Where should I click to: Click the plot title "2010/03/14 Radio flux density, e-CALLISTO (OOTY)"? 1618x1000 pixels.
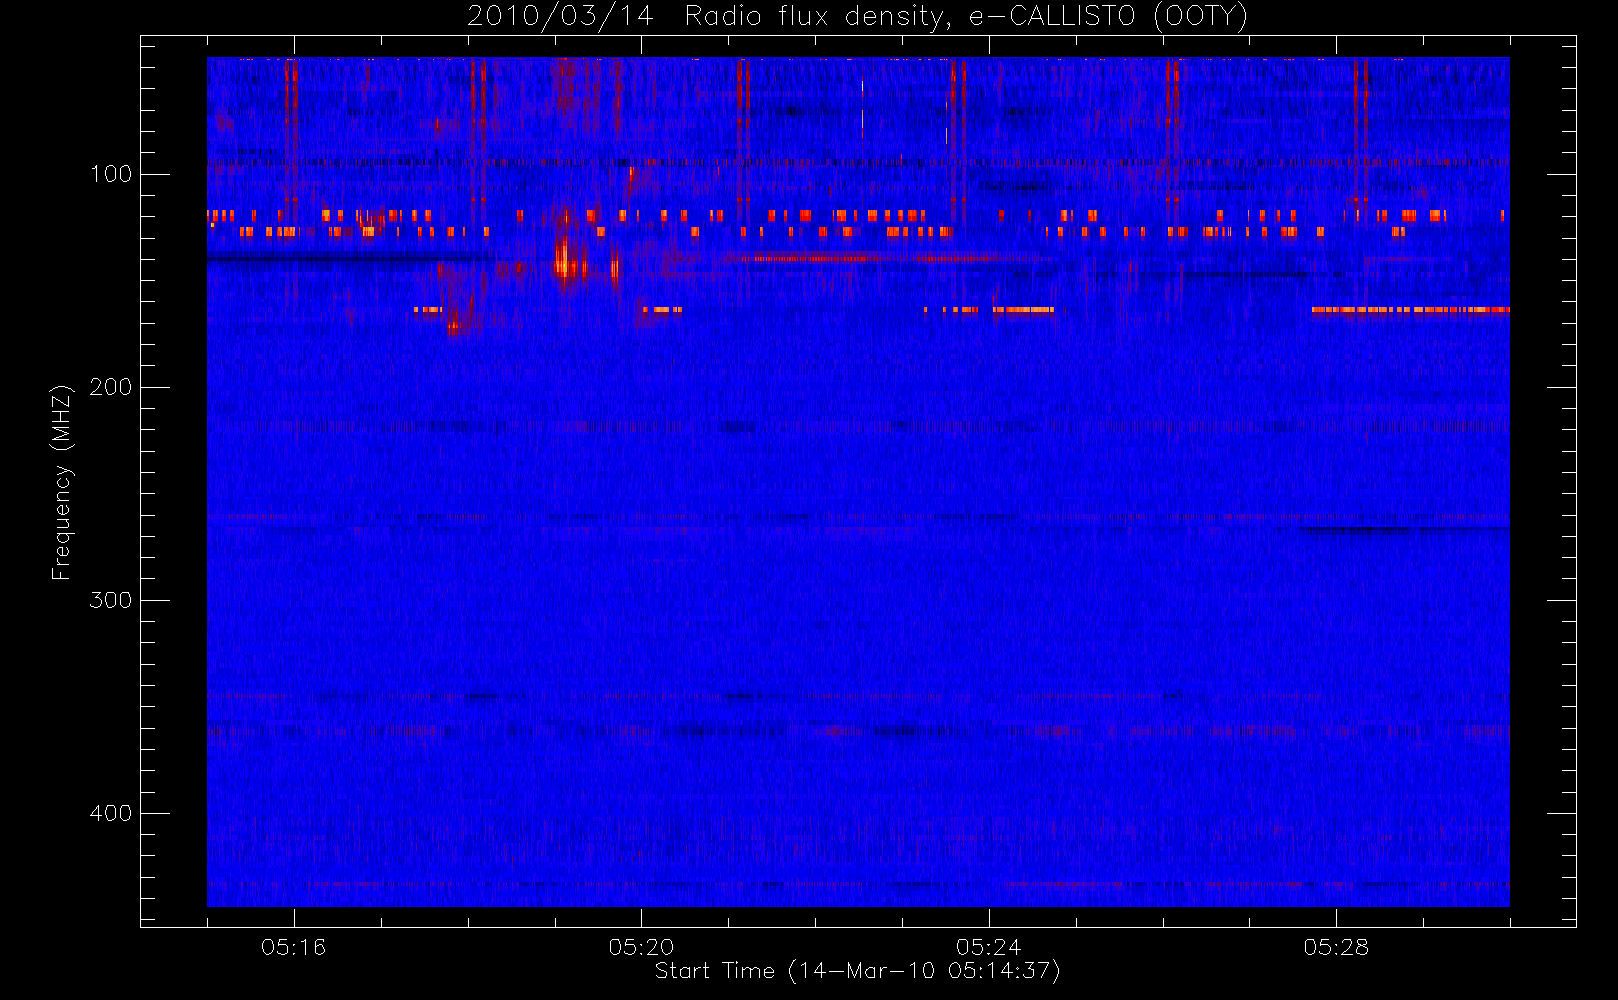[x=857, y=17]
